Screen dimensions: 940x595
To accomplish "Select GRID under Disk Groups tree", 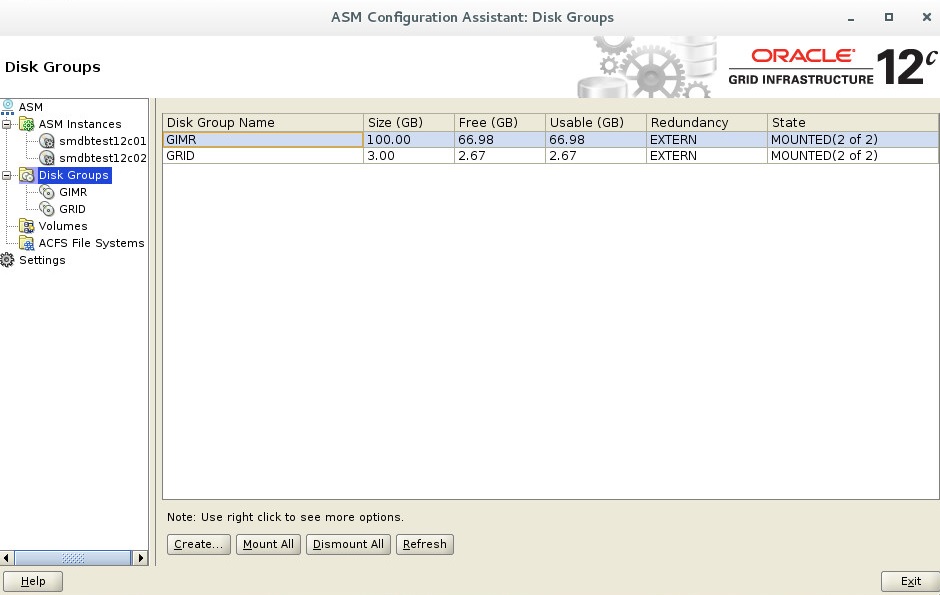I will coord(73,209).
